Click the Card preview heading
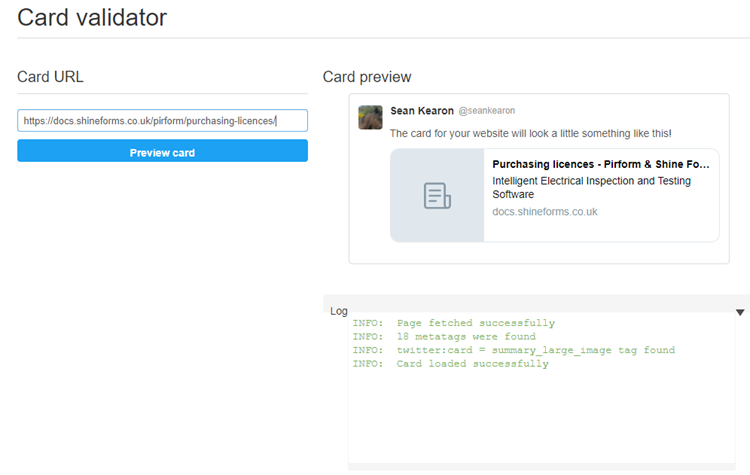This screenshot has height=475, width=750. pos(367,77)
